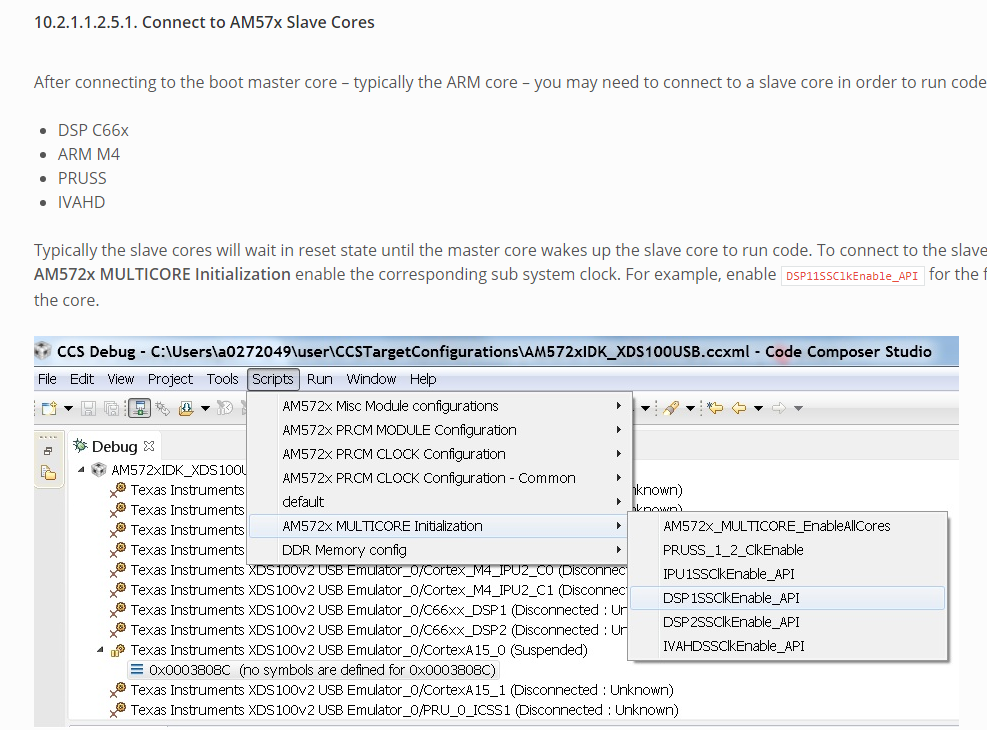Image resolution: width=987 pixels, height=730 pixels.
Task: Open the New icon's dropdown arrow
Action: tap(68, 408)
